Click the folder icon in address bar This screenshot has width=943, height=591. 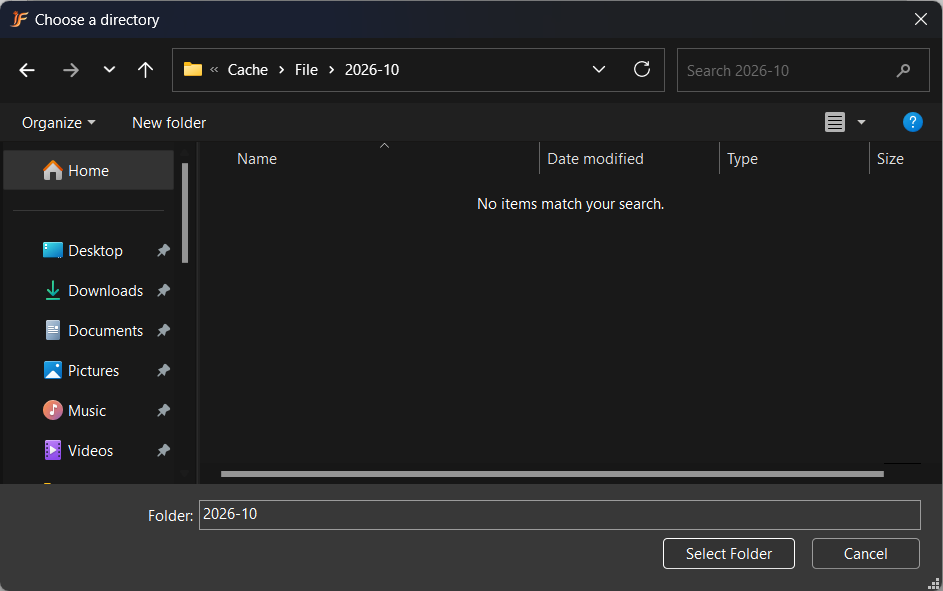(192, 69)
